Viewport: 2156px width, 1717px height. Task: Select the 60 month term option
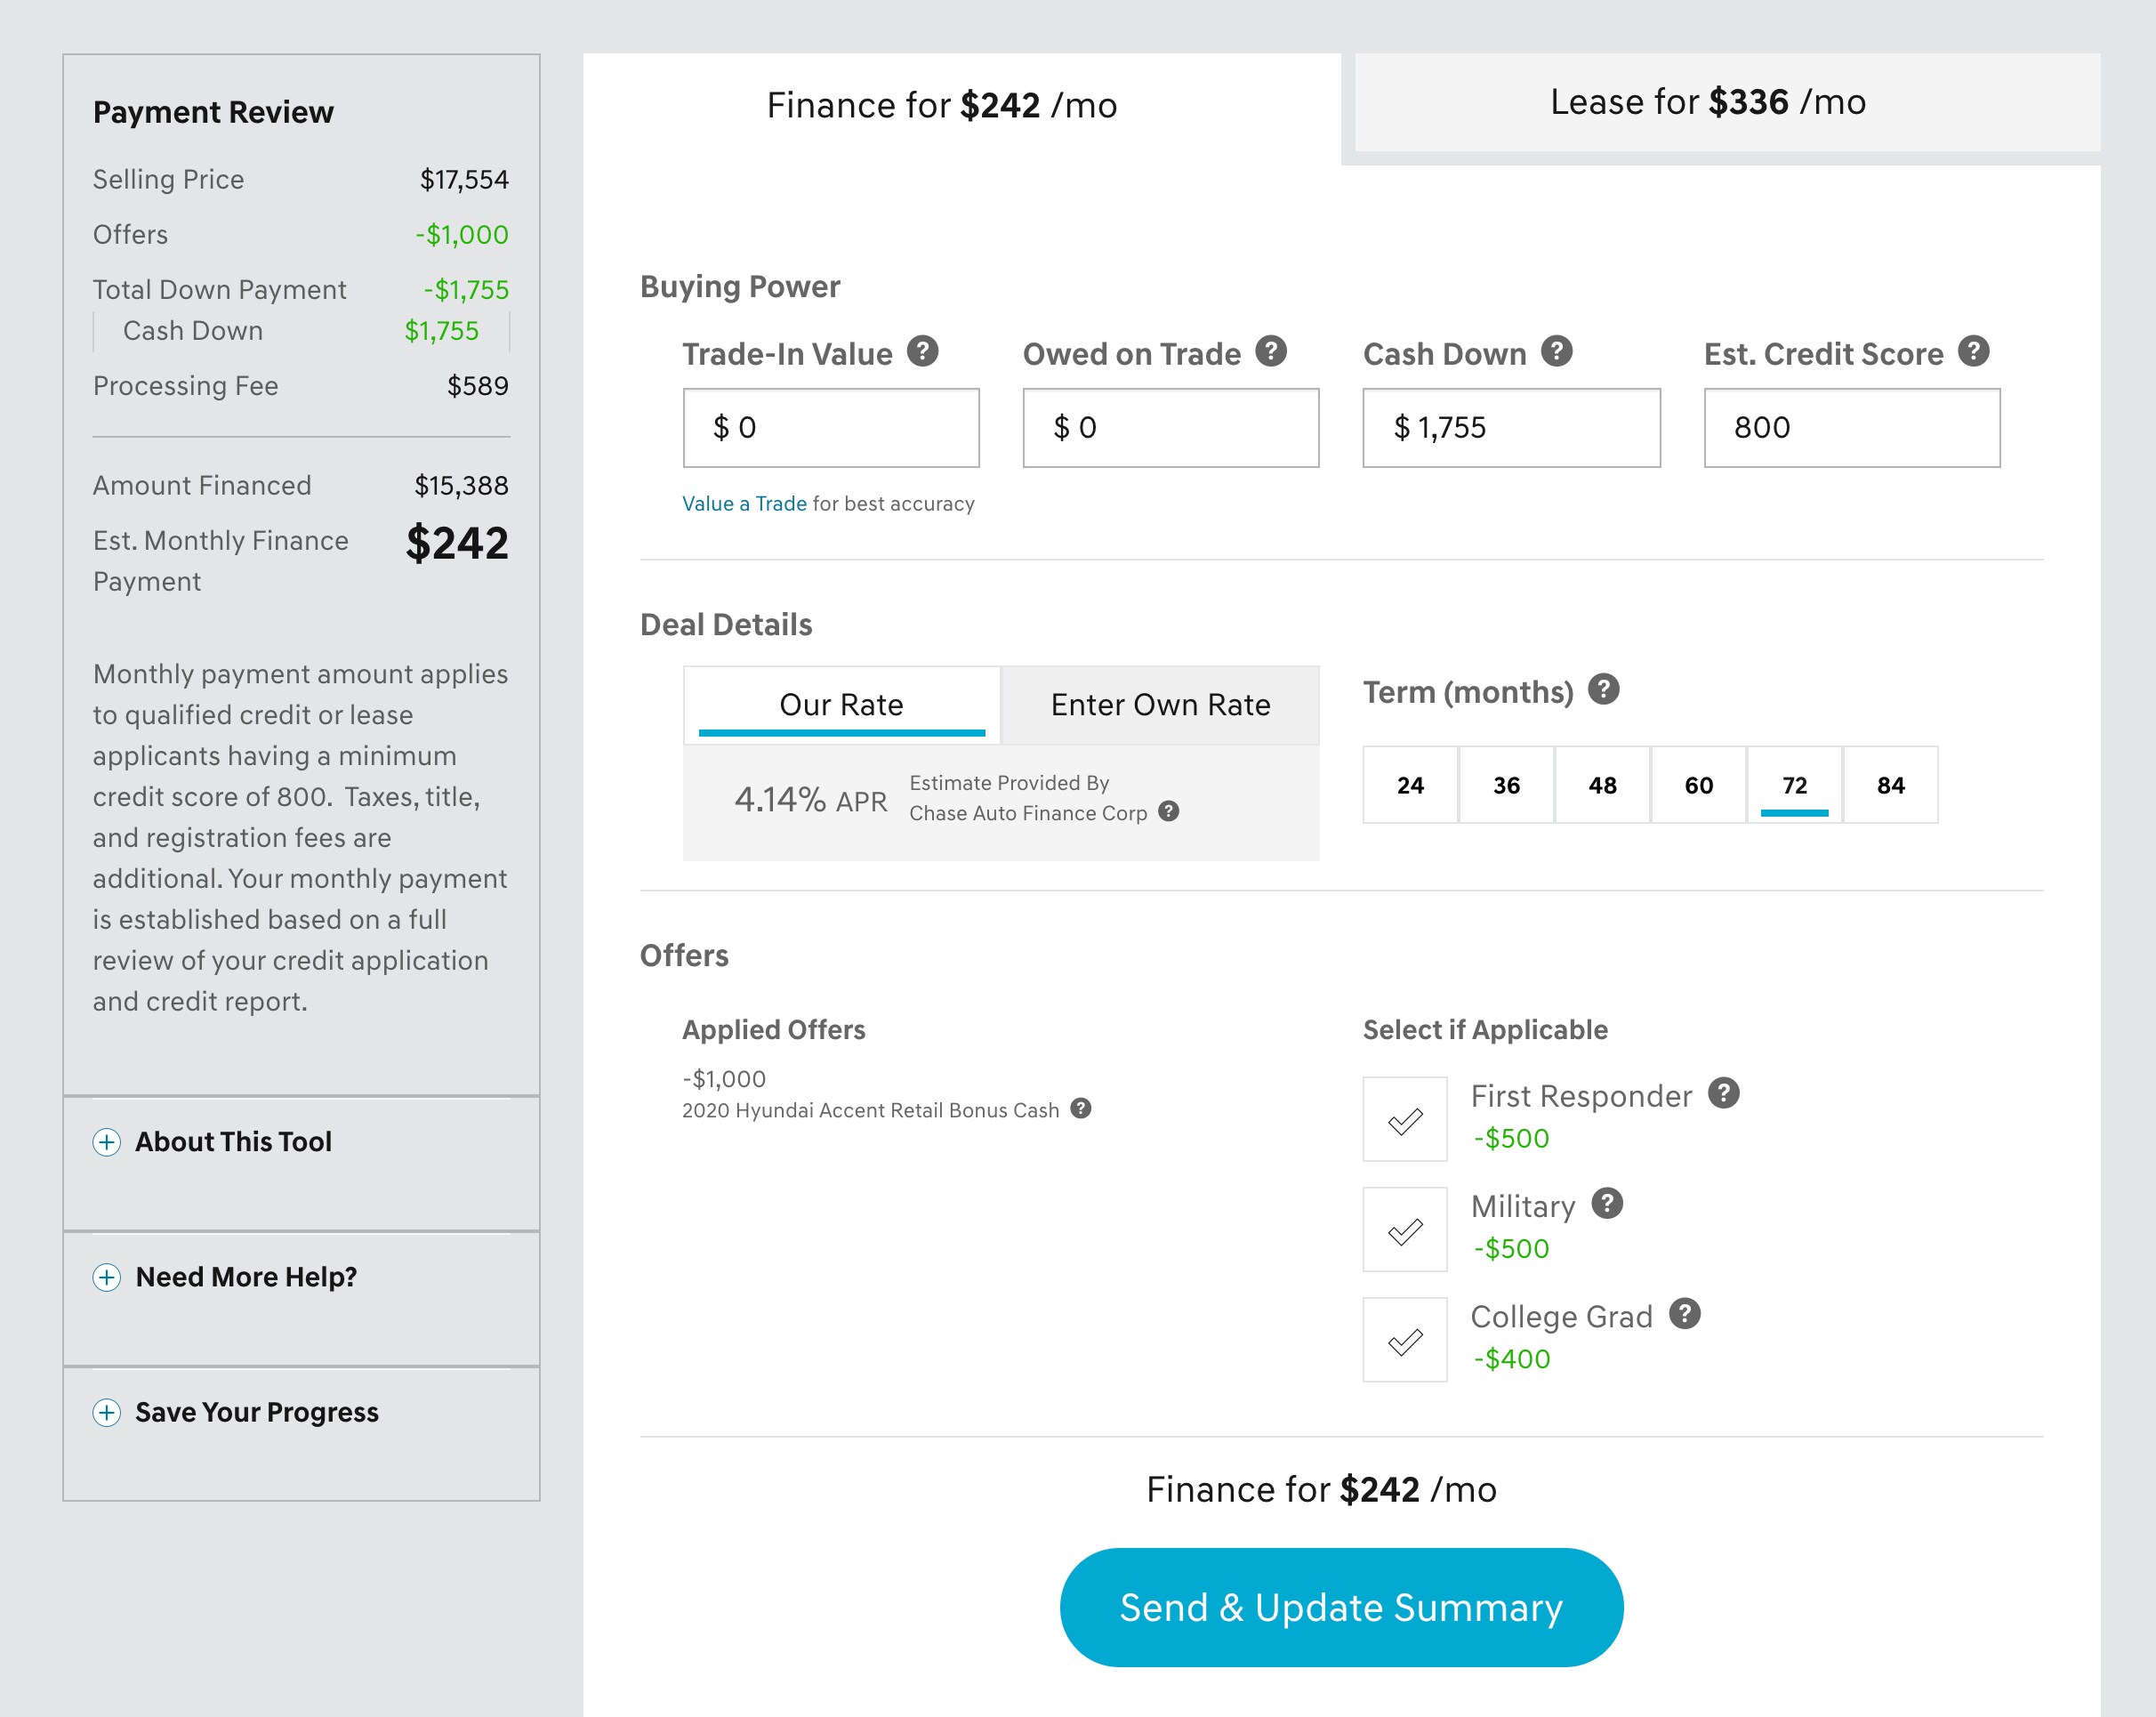1698,785
